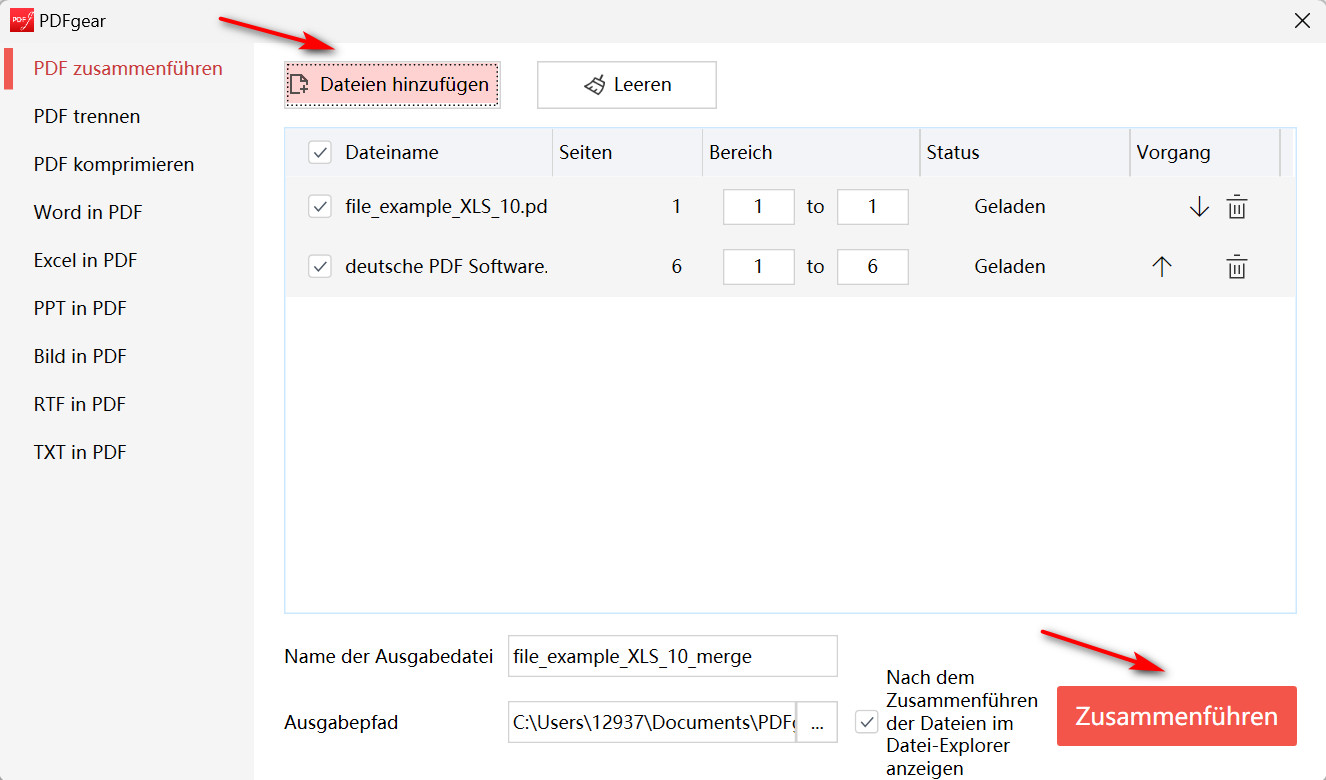Viewport: 1326px width, 780px height.
Task: Edit start page field of file_example_XLS_10
Action: (759, 207)
